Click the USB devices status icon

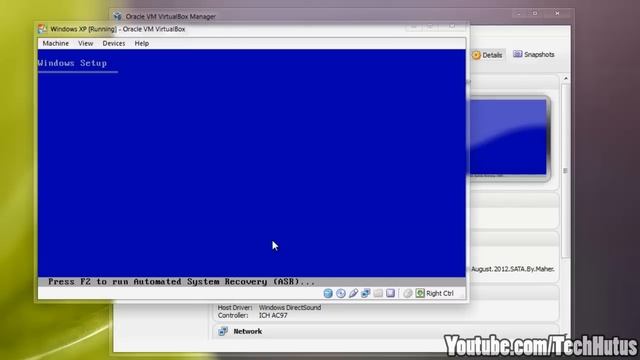(x=353, y=293)
